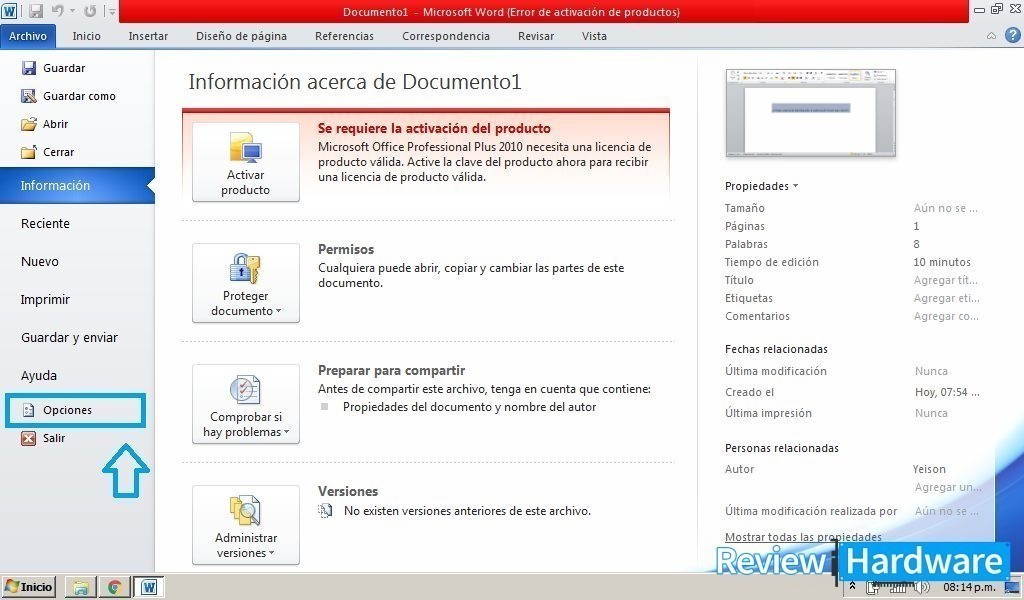Screen dimensions: 1024x600
Task: Open the Correspondencia tab
Action: [x=445, y=36]
